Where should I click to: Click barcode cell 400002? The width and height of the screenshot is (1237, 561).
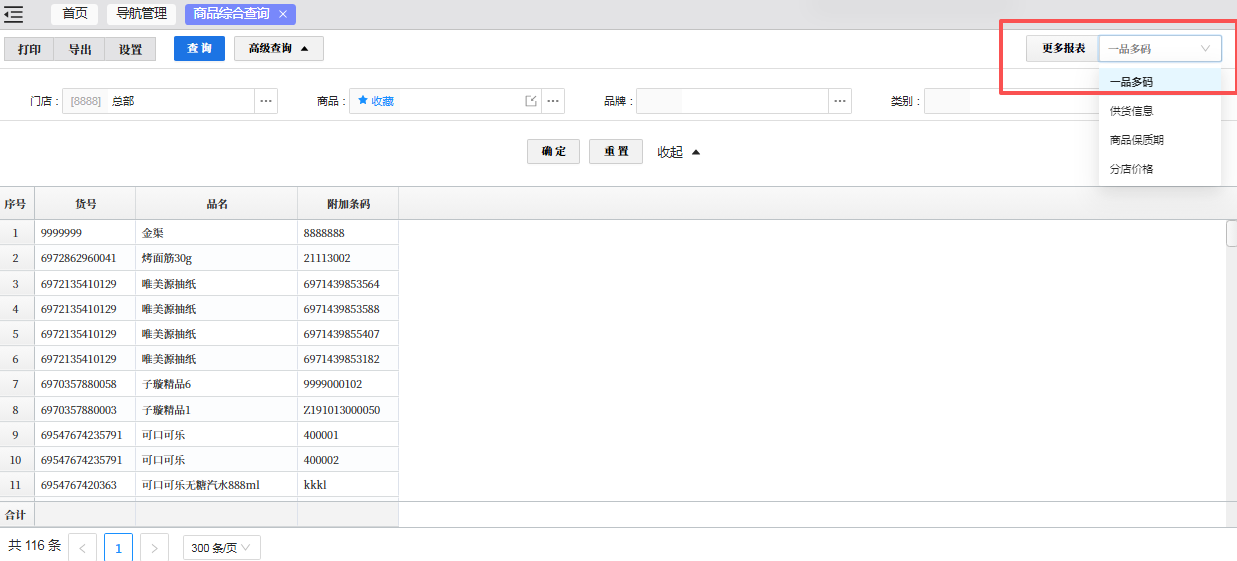[348, 460]
